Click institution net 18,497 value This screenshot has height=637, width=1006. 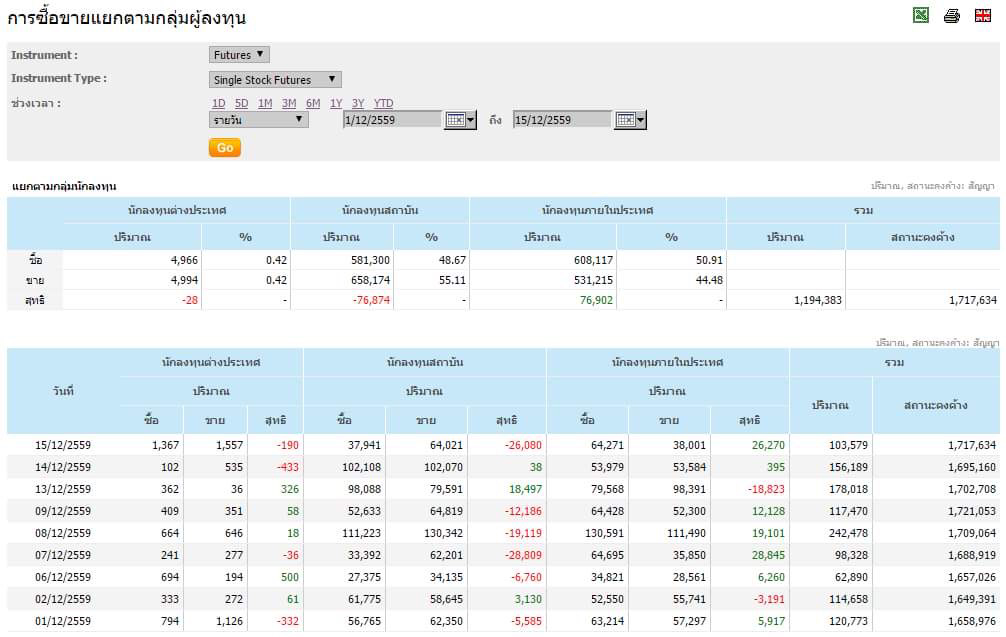[x=525, y=489]
